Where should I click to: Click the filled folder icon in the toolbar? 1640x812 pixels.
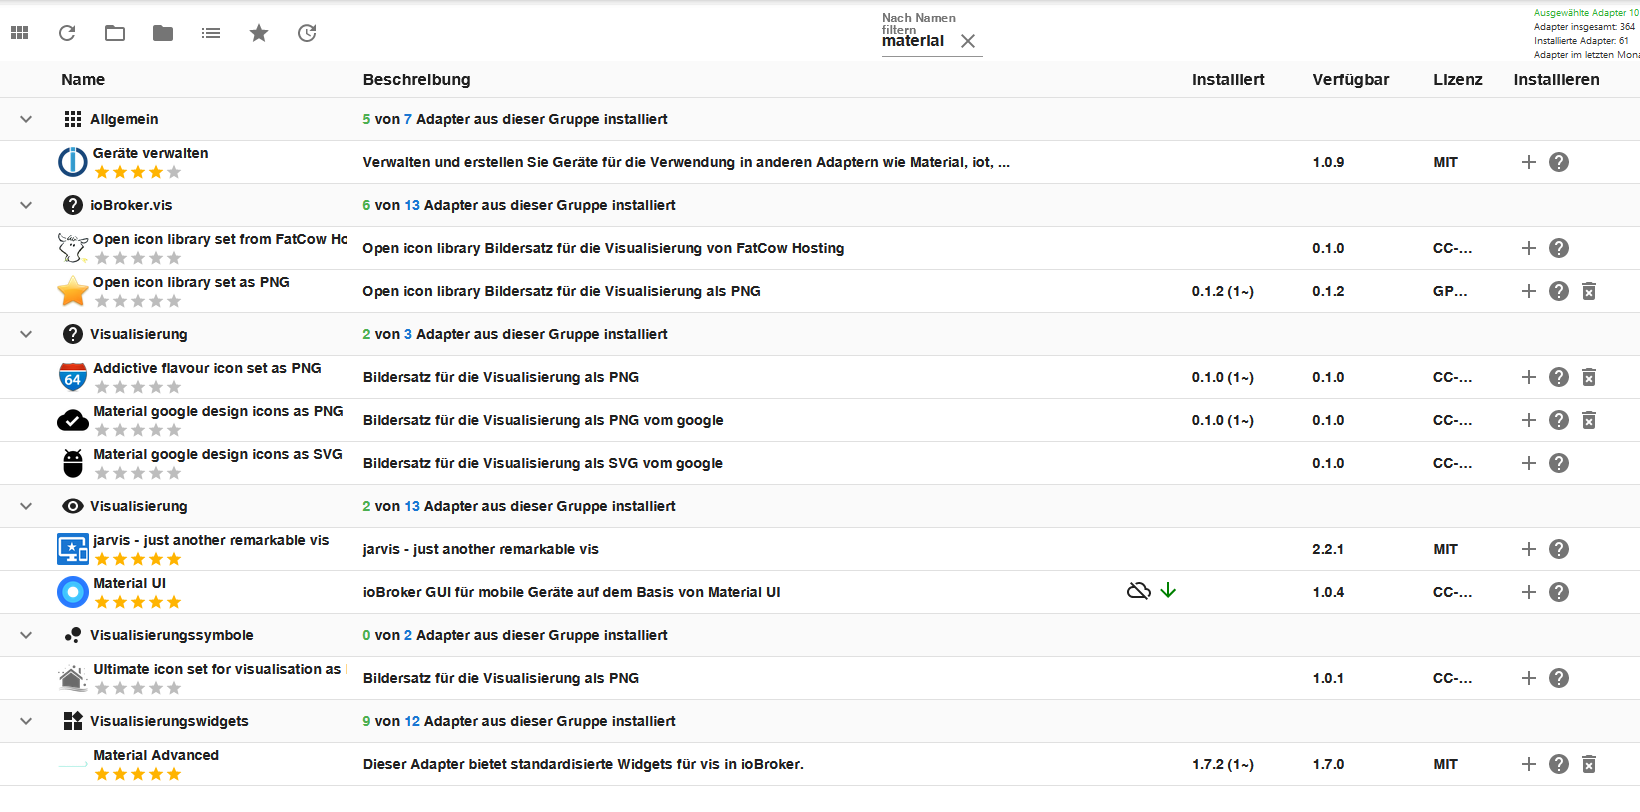point(163,33)
